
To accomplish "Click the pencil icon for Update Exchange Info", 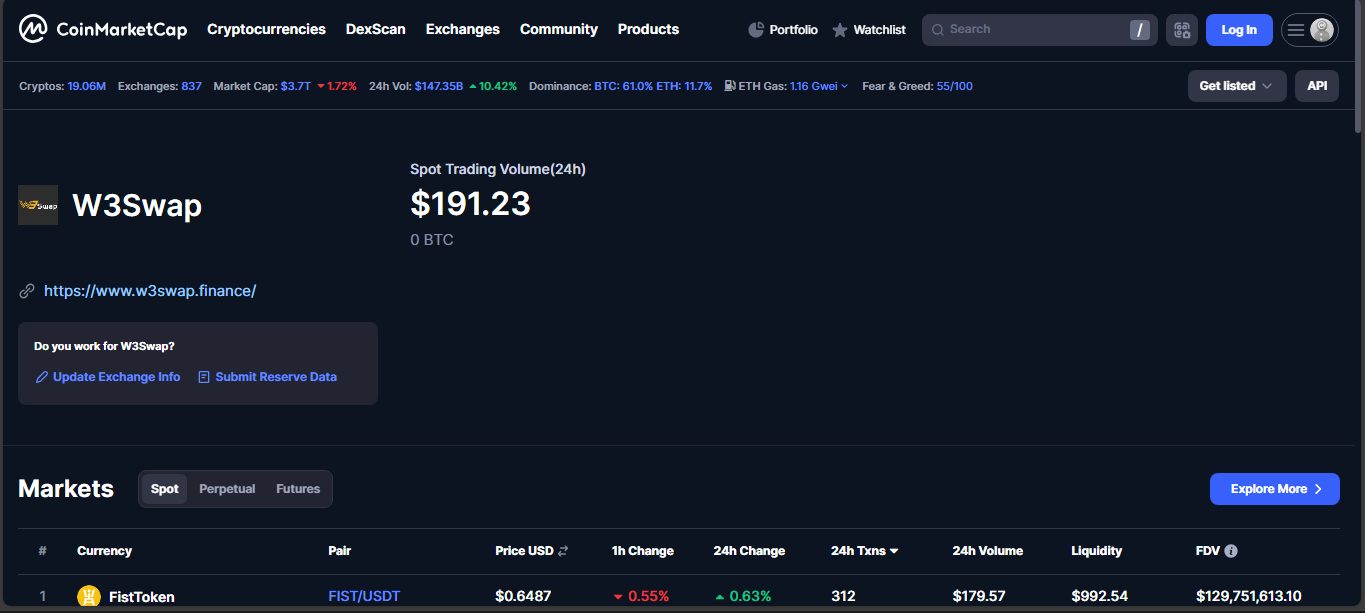I will (42, 377).
